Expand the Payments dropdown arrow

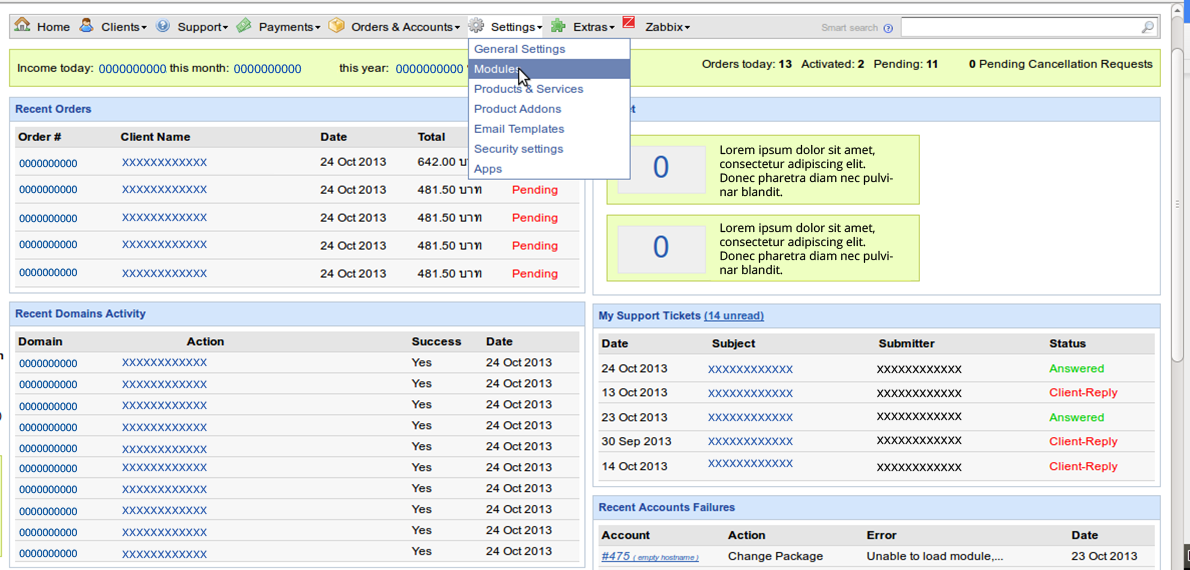coord(318,28)
